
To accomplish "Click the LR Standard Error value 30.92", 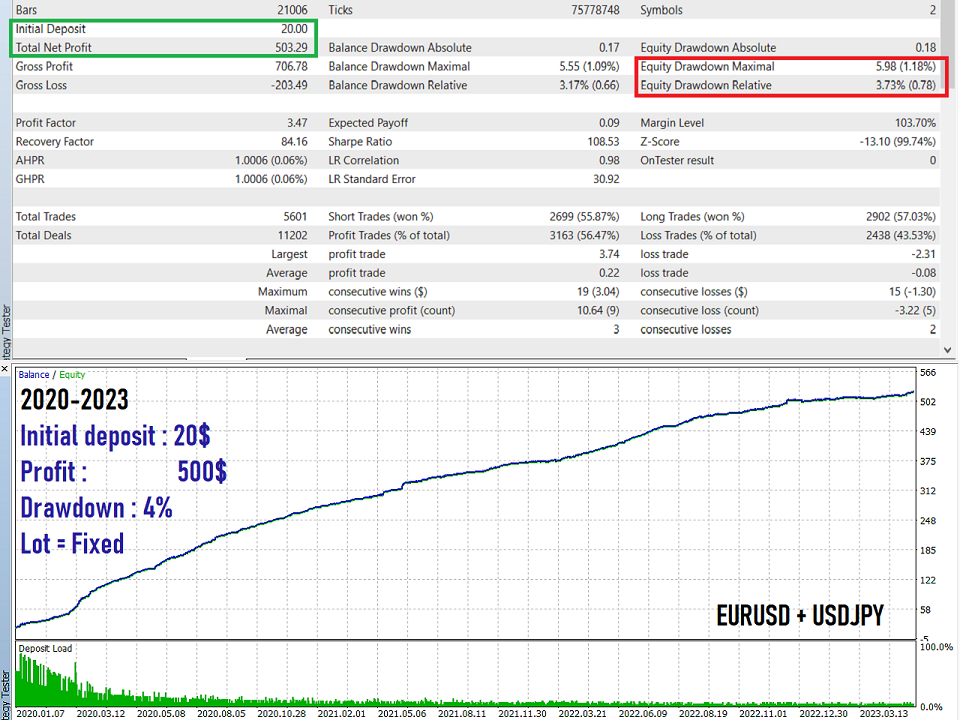I will (x=606, y=179).
